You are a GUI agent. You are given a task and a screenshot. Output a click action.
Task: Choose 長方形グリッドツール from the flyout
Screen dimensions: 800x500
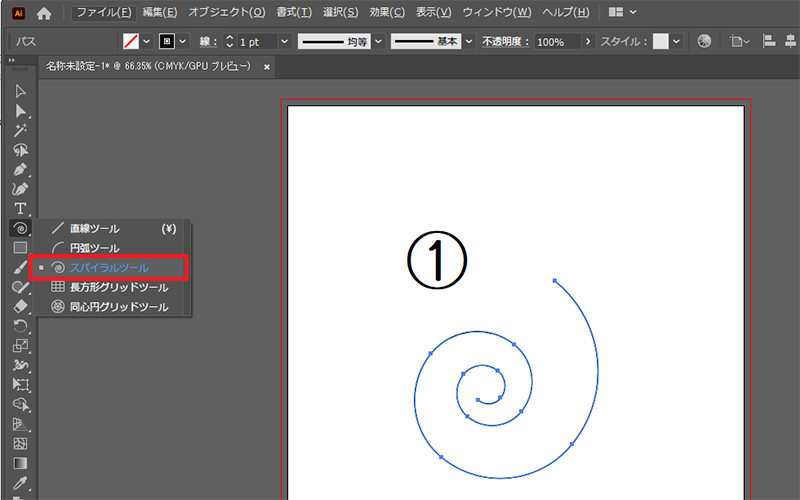118,288
